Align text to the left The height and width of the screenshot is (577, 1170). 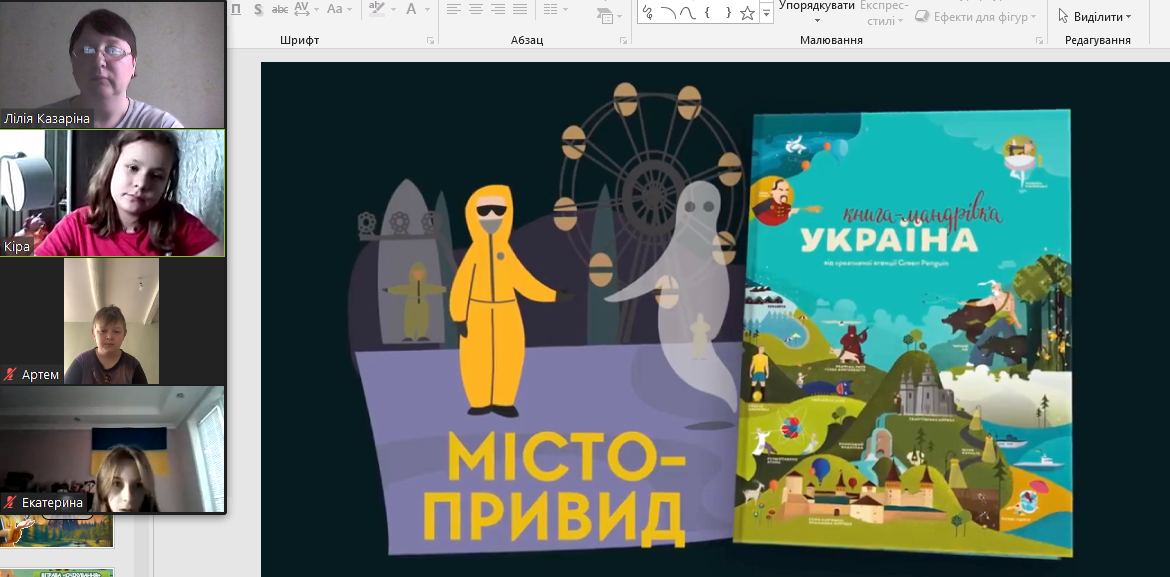pos(454,9)
